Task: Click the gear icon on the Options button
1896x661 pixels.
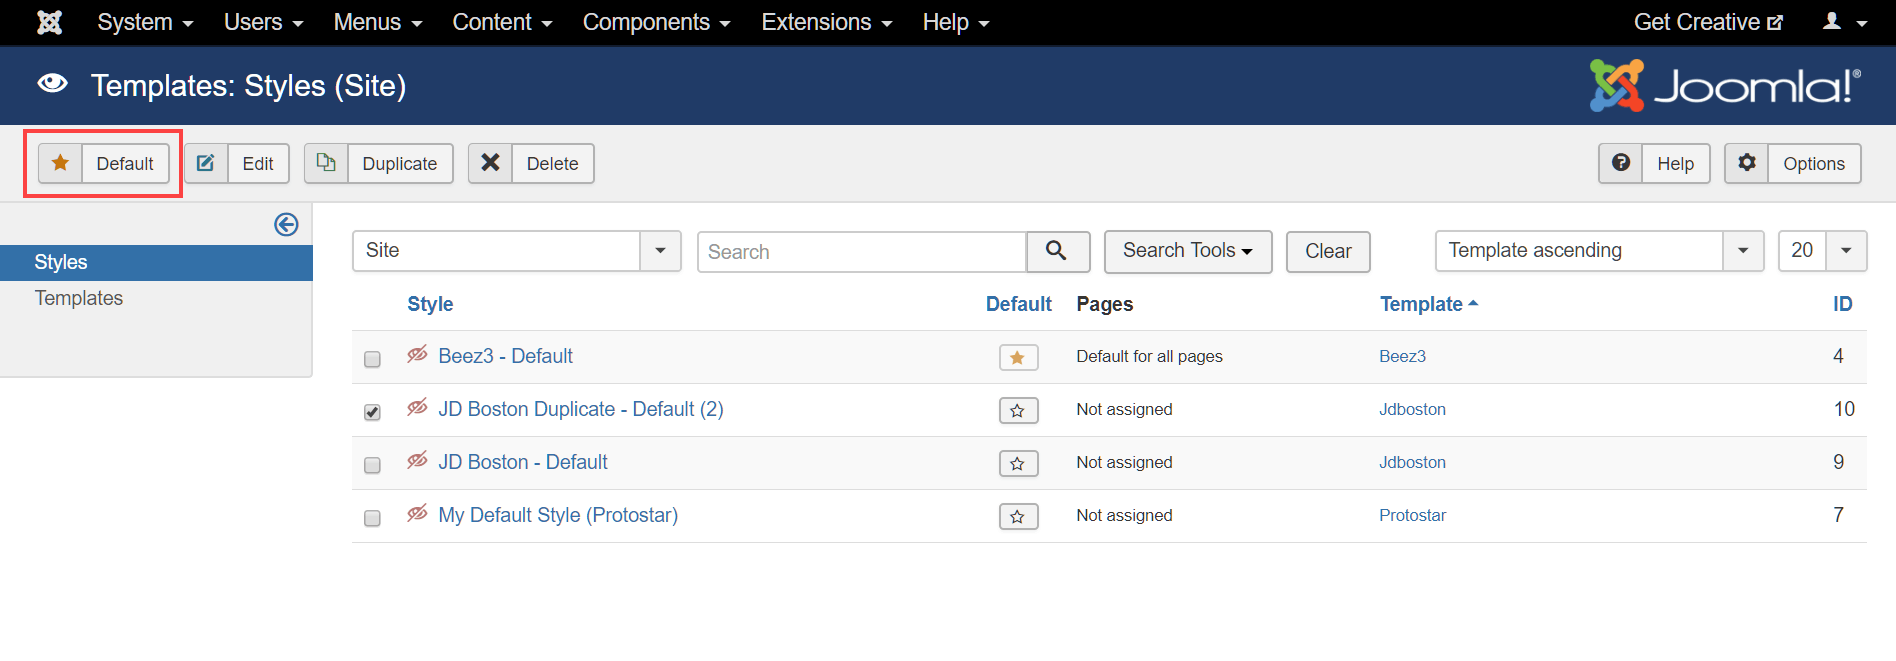Action: click(1747, 163)
